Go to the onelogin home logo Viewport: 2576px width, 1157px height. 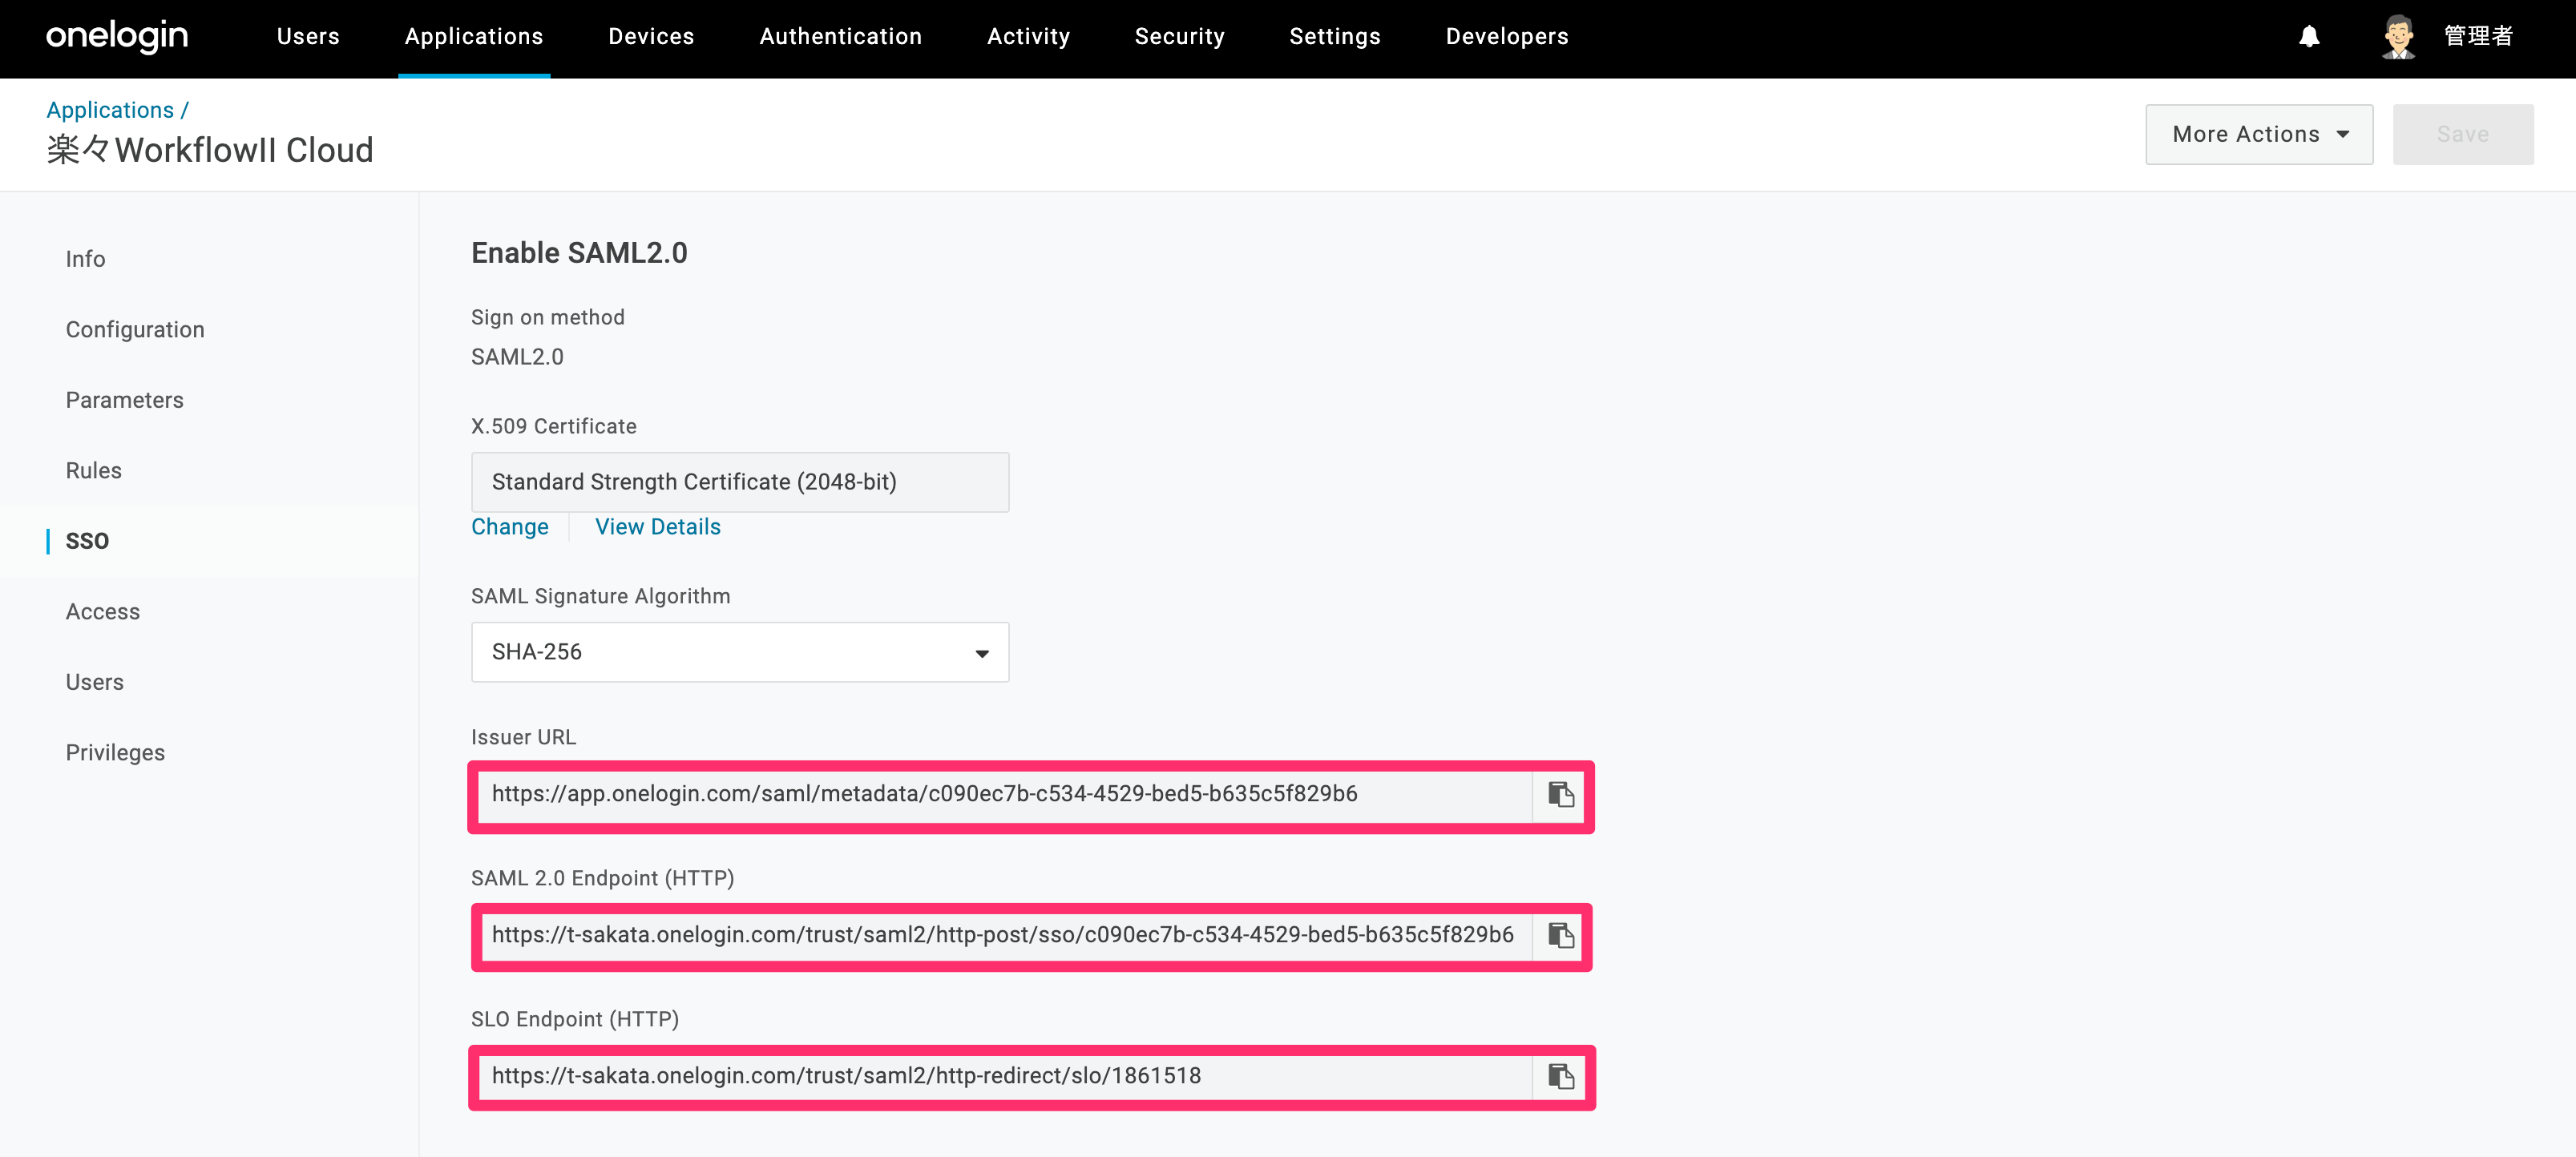point(117,37)
